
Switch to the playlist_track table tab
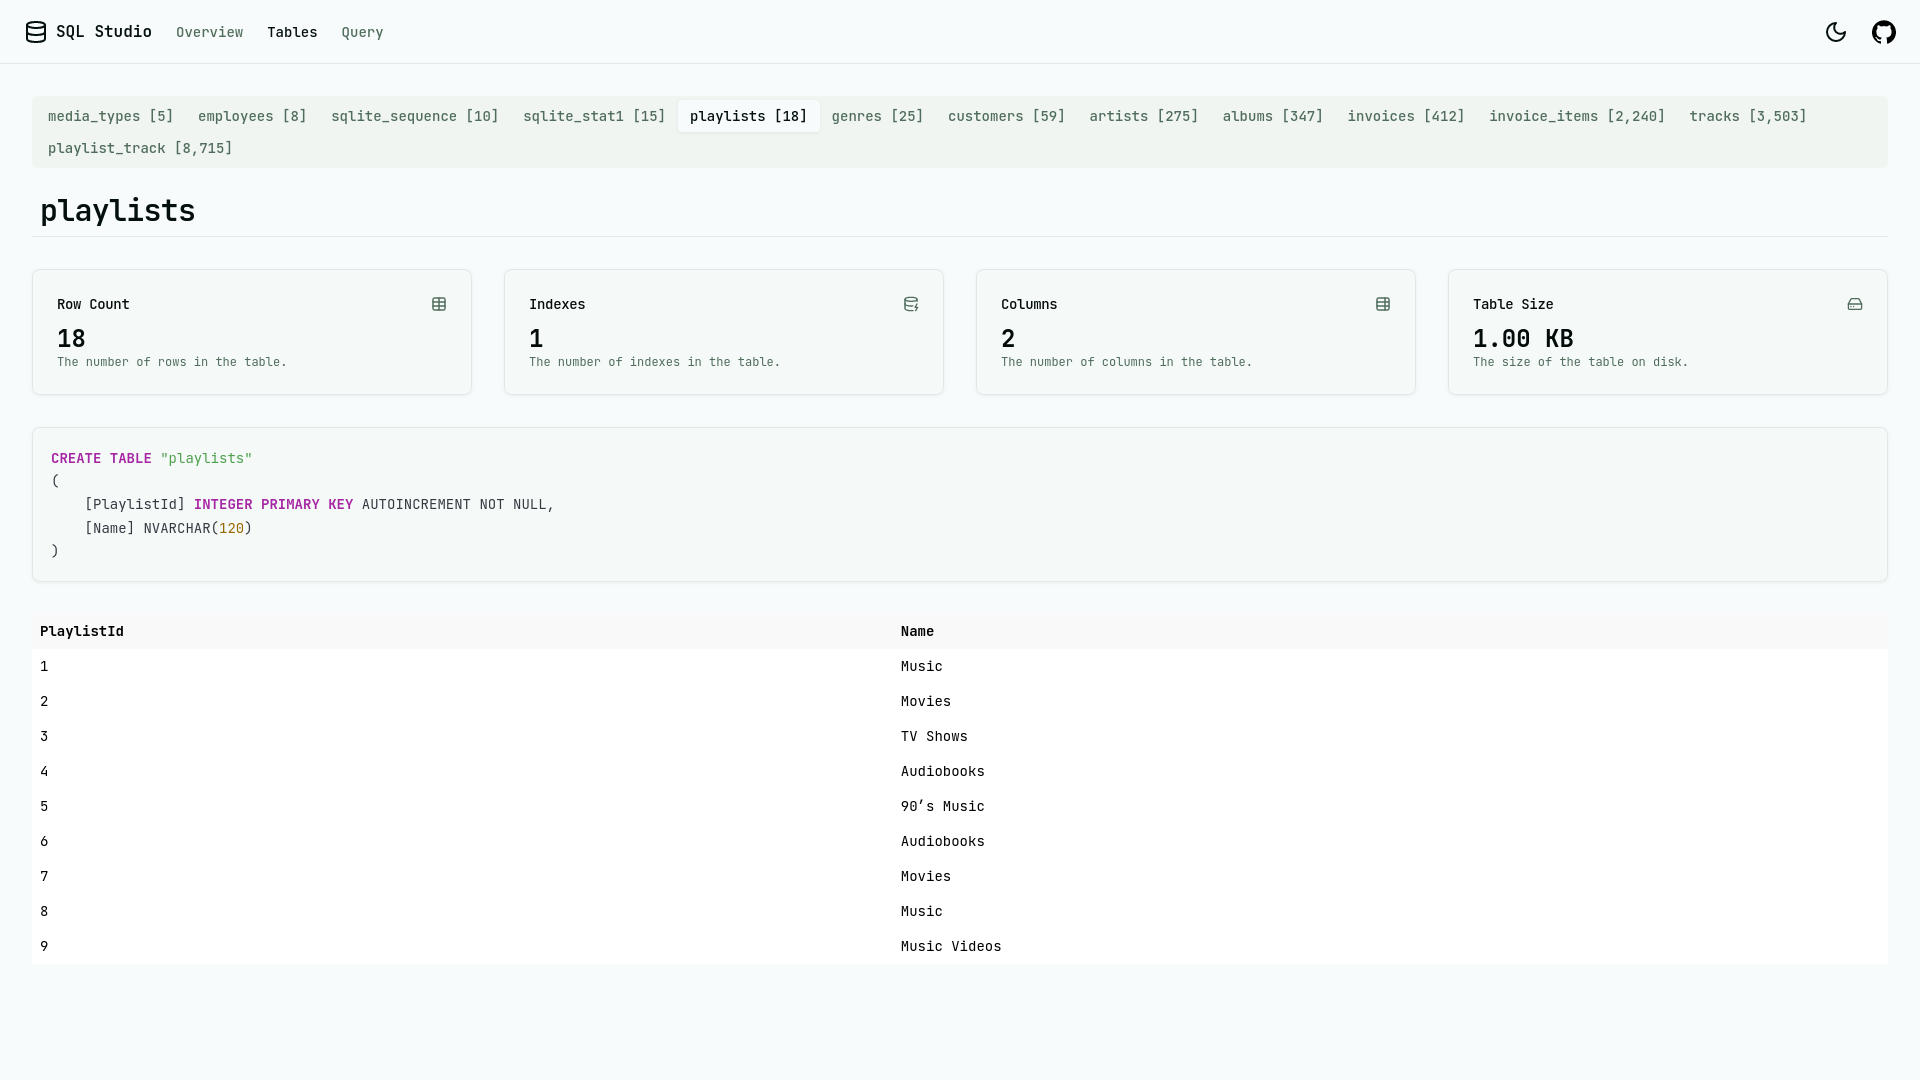point(140,148)
